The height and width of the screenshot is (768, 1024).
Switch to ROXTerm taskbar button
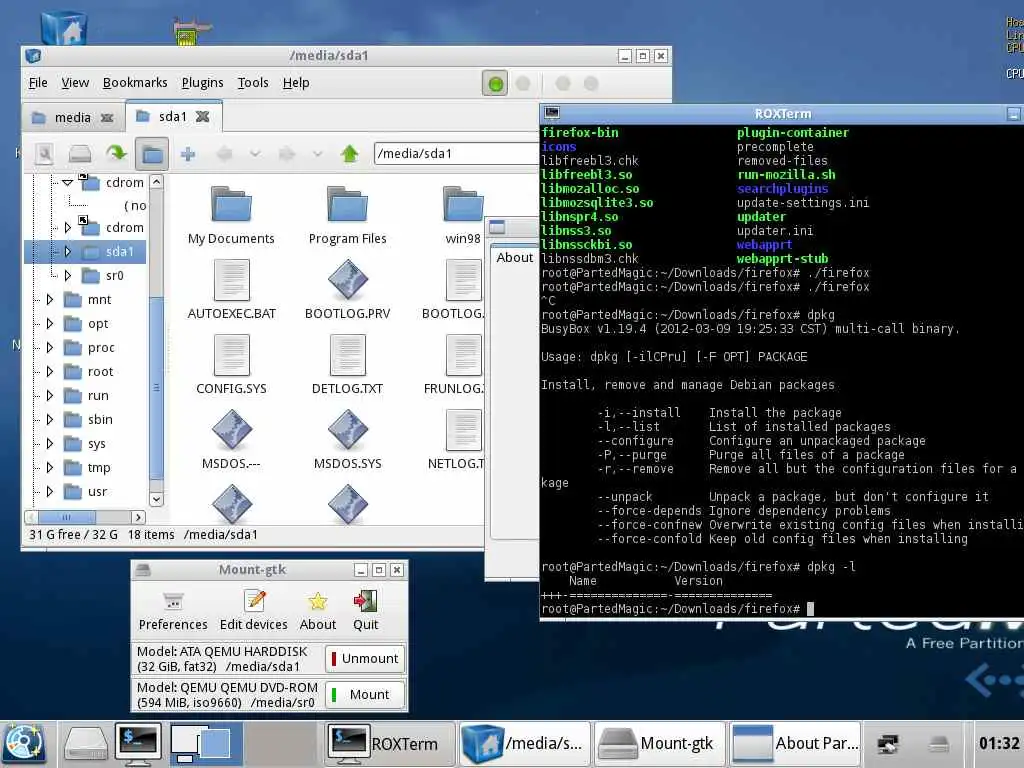(x=389, y=744)
